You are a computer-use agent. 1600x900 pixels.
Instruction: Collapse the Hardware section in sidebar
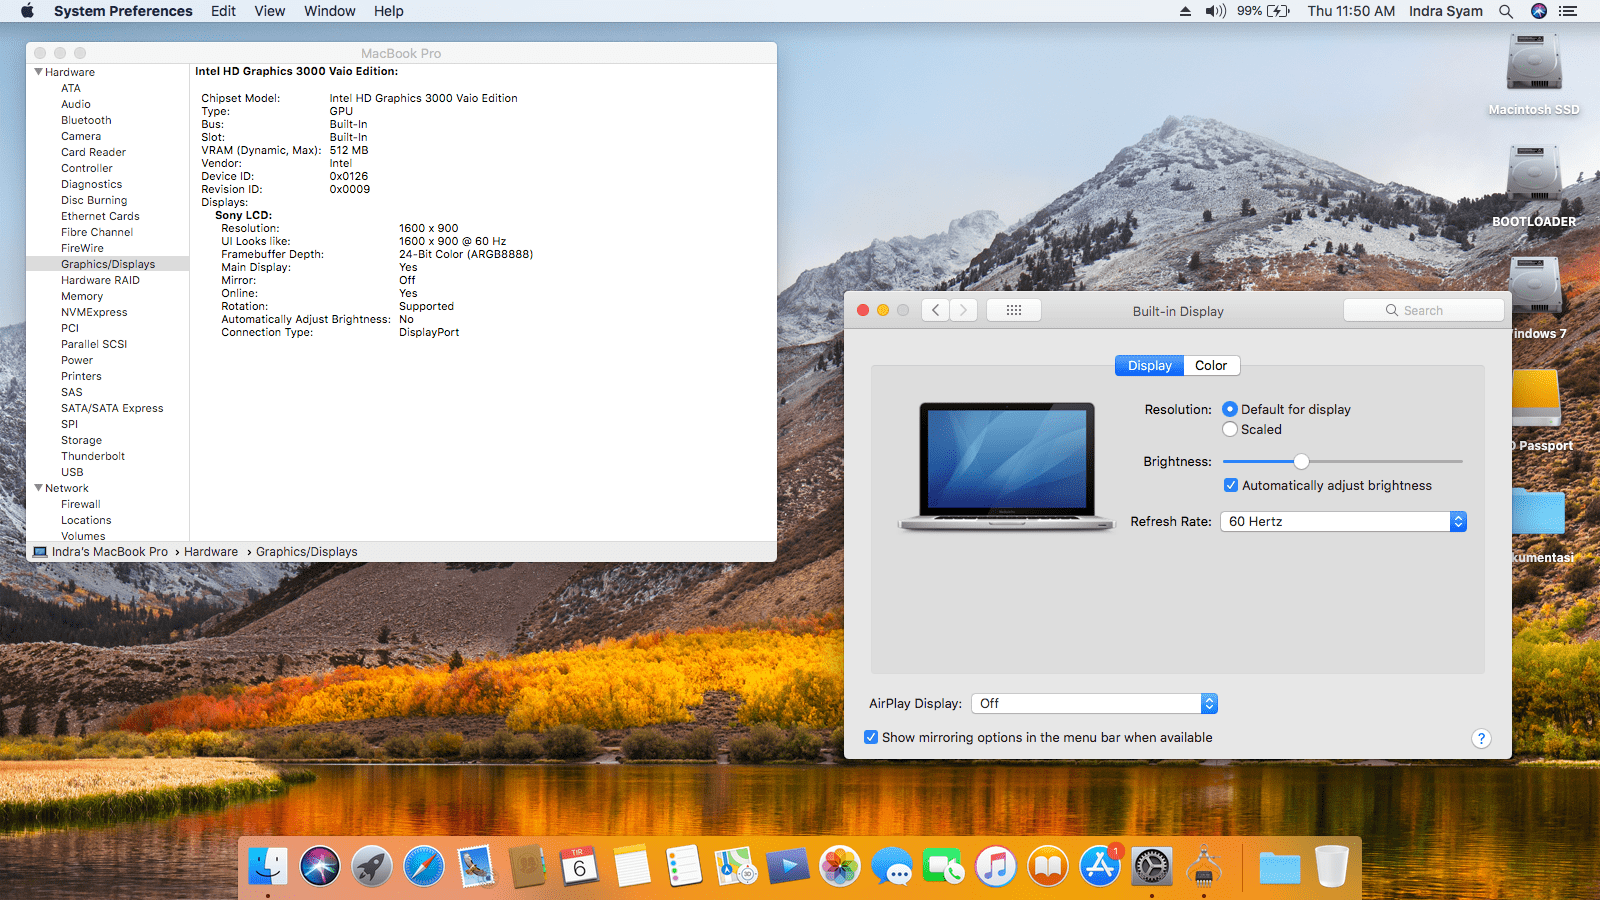[x=38, y=72]
